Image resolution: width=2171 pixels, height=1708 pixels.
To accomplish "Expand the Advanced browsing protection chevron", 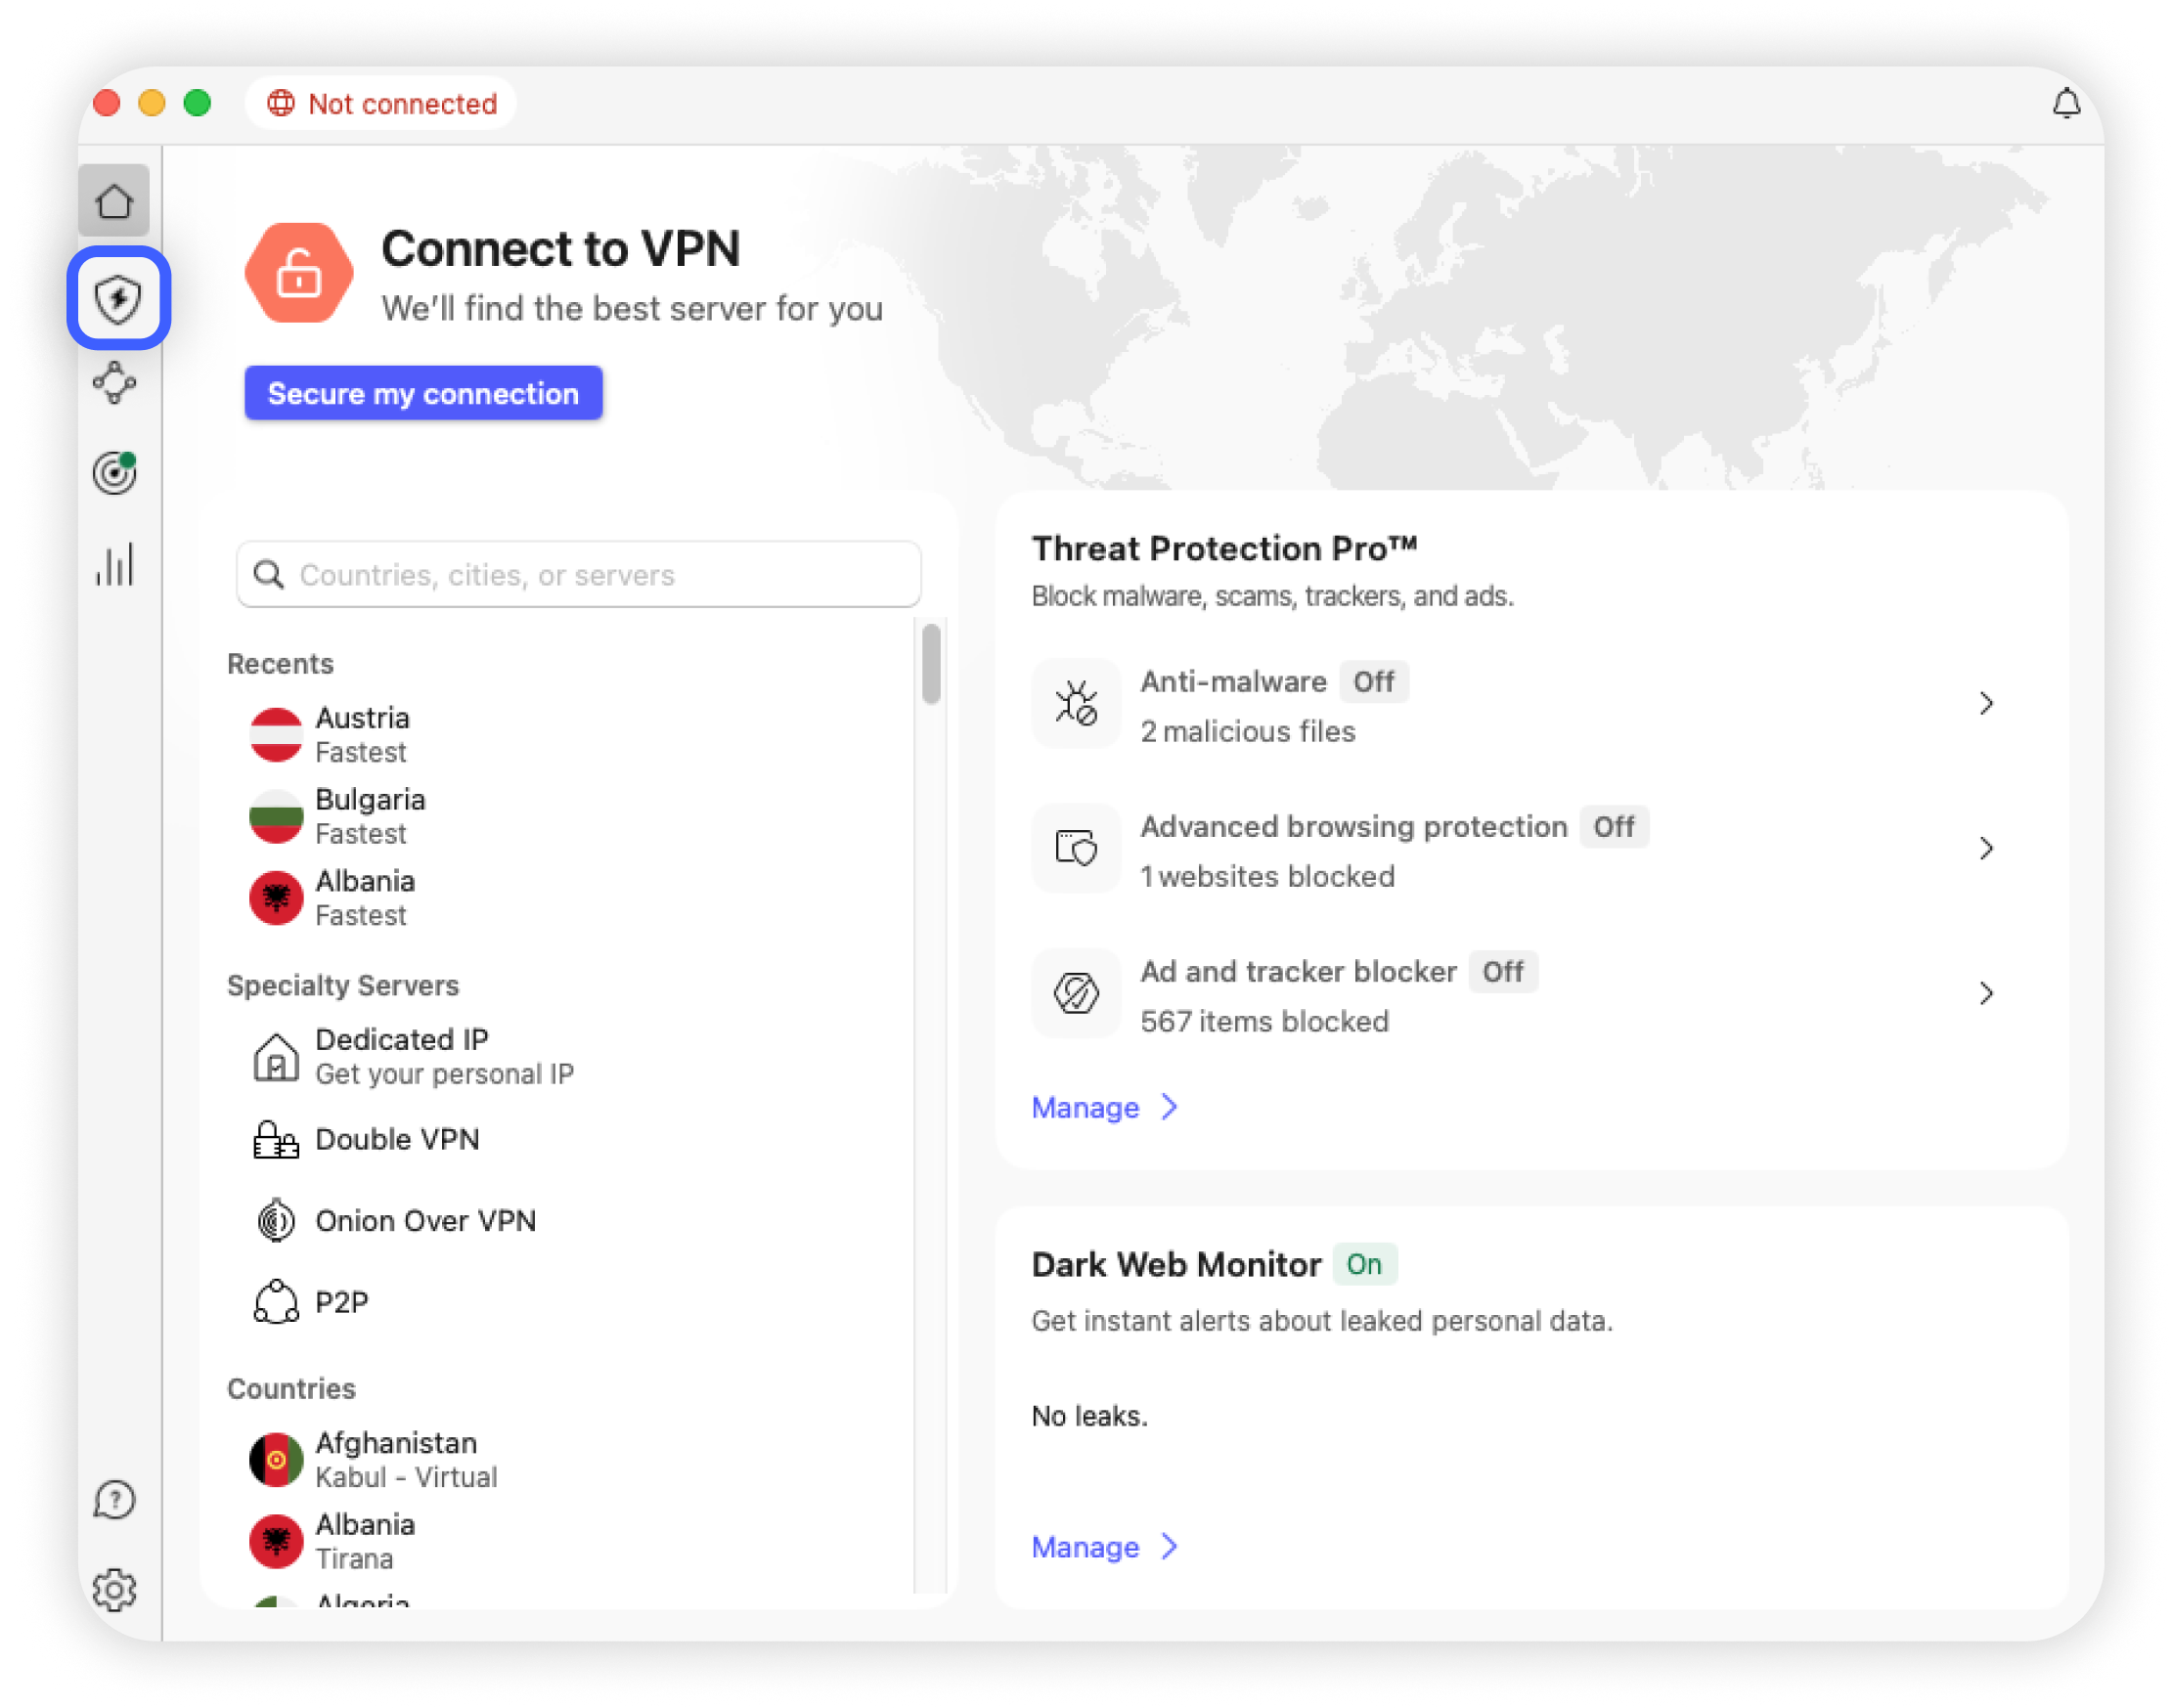I will pyautogui.click(x=1986, y=849).
